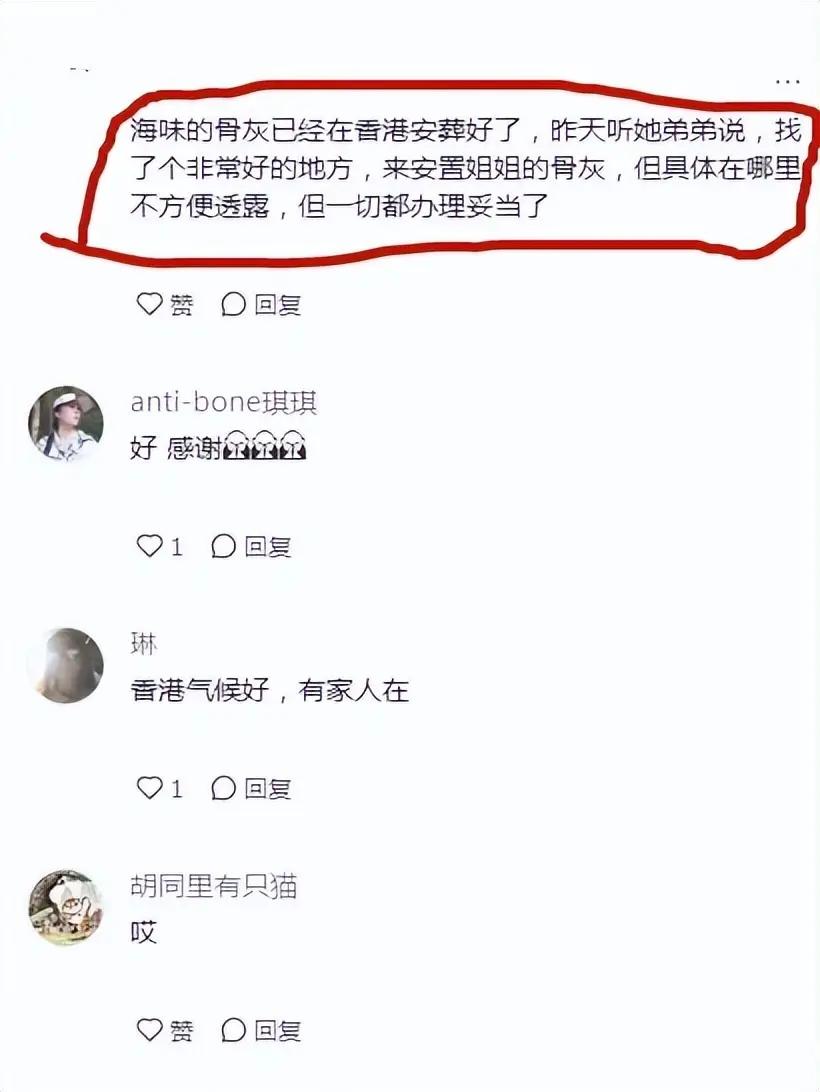The image size is (820, 1092).
Task: Select the comment text 香港气候好，有家人在
Action: click(270, 690)
